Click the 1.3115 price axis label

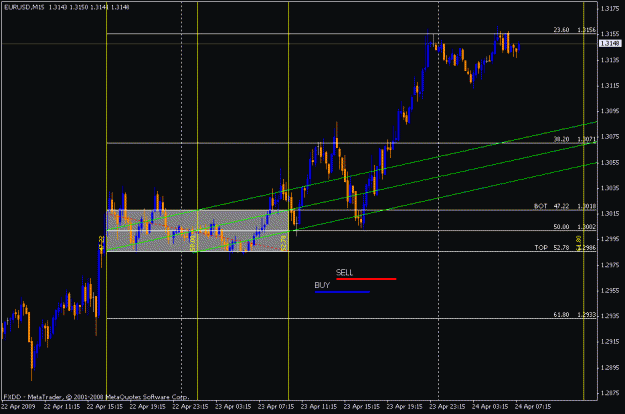610,86
